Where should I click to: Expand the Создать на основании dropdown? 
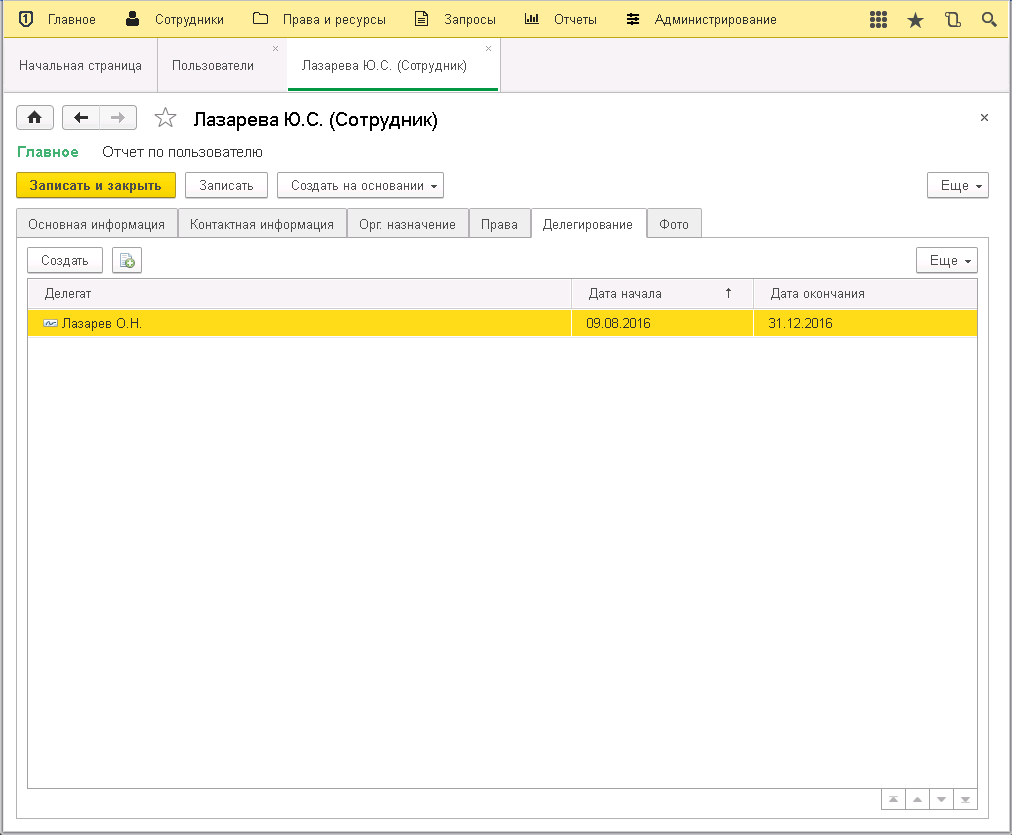[360, 185]
